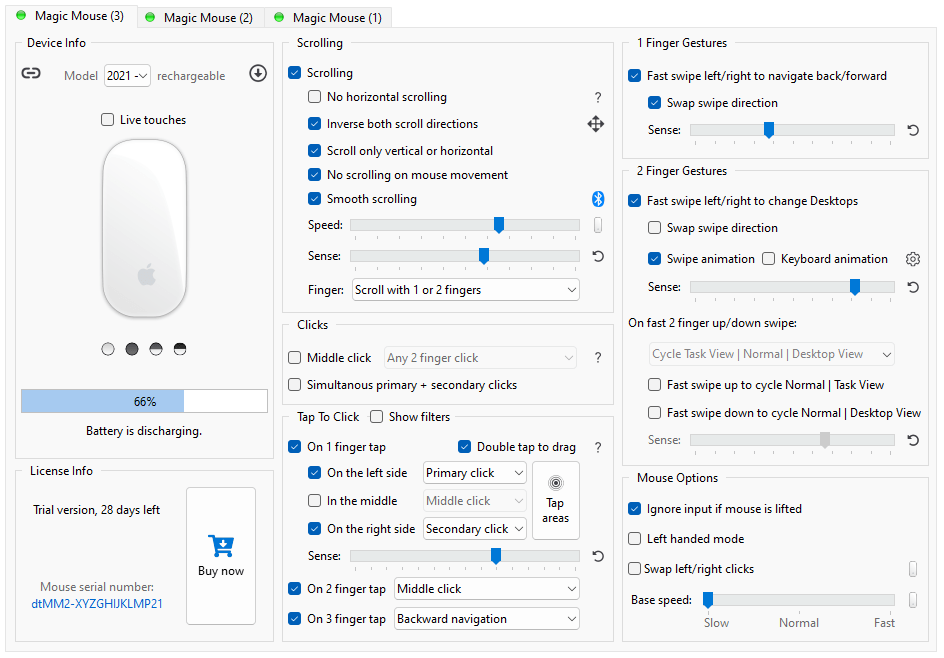Click the link/chain icon in Device Info
The image size is (944, 658).
click(32, 74)
